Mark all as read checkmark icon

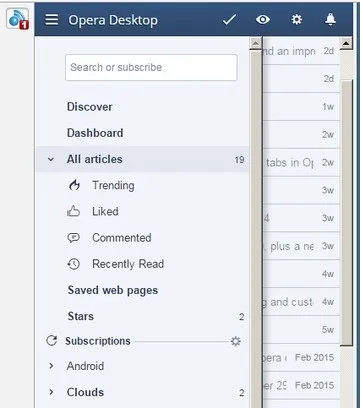[x=229, y=20]
